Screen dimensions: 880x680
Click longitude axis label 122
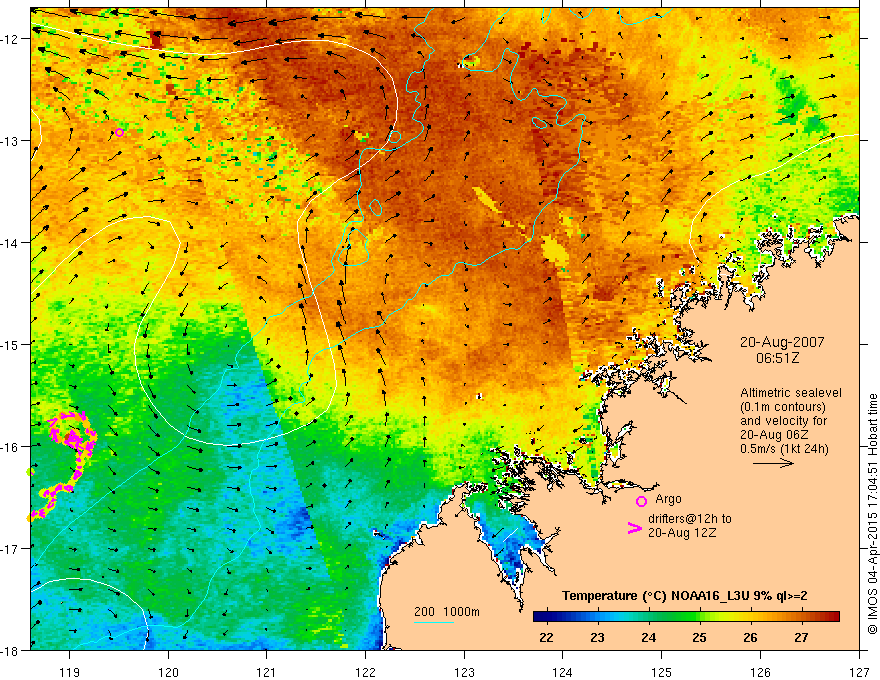point(365,672)
